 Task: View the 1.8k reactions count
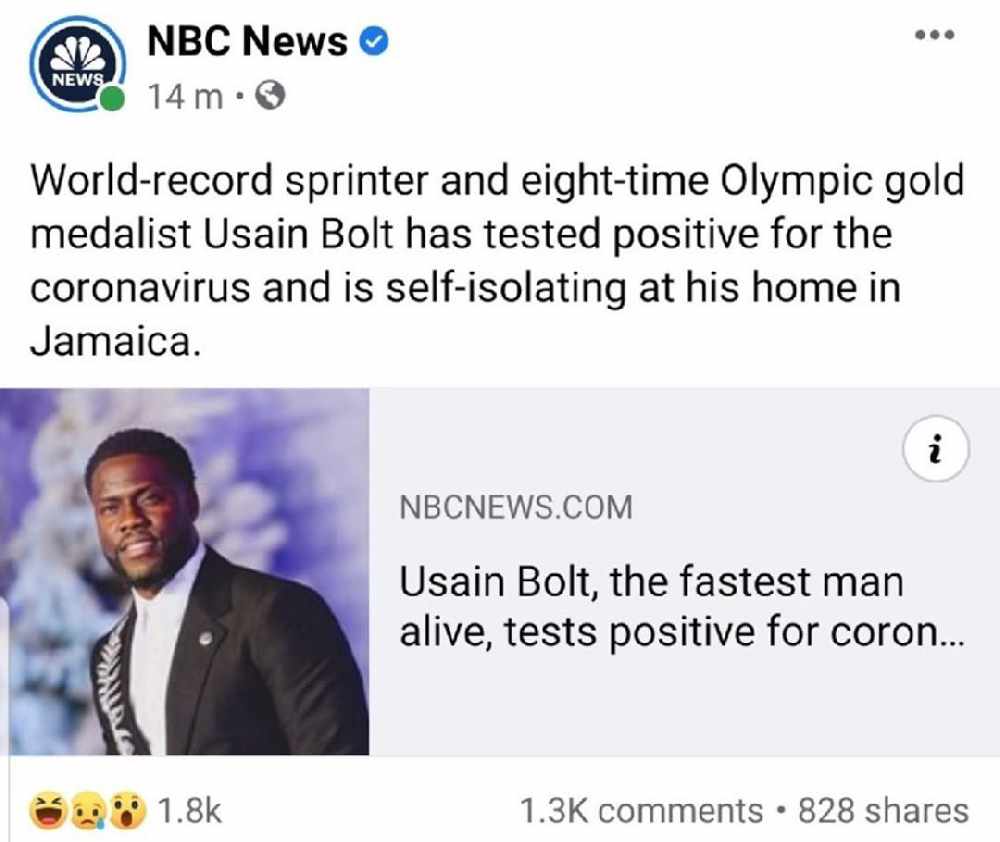pyautogui.click(x=189, y=811)
